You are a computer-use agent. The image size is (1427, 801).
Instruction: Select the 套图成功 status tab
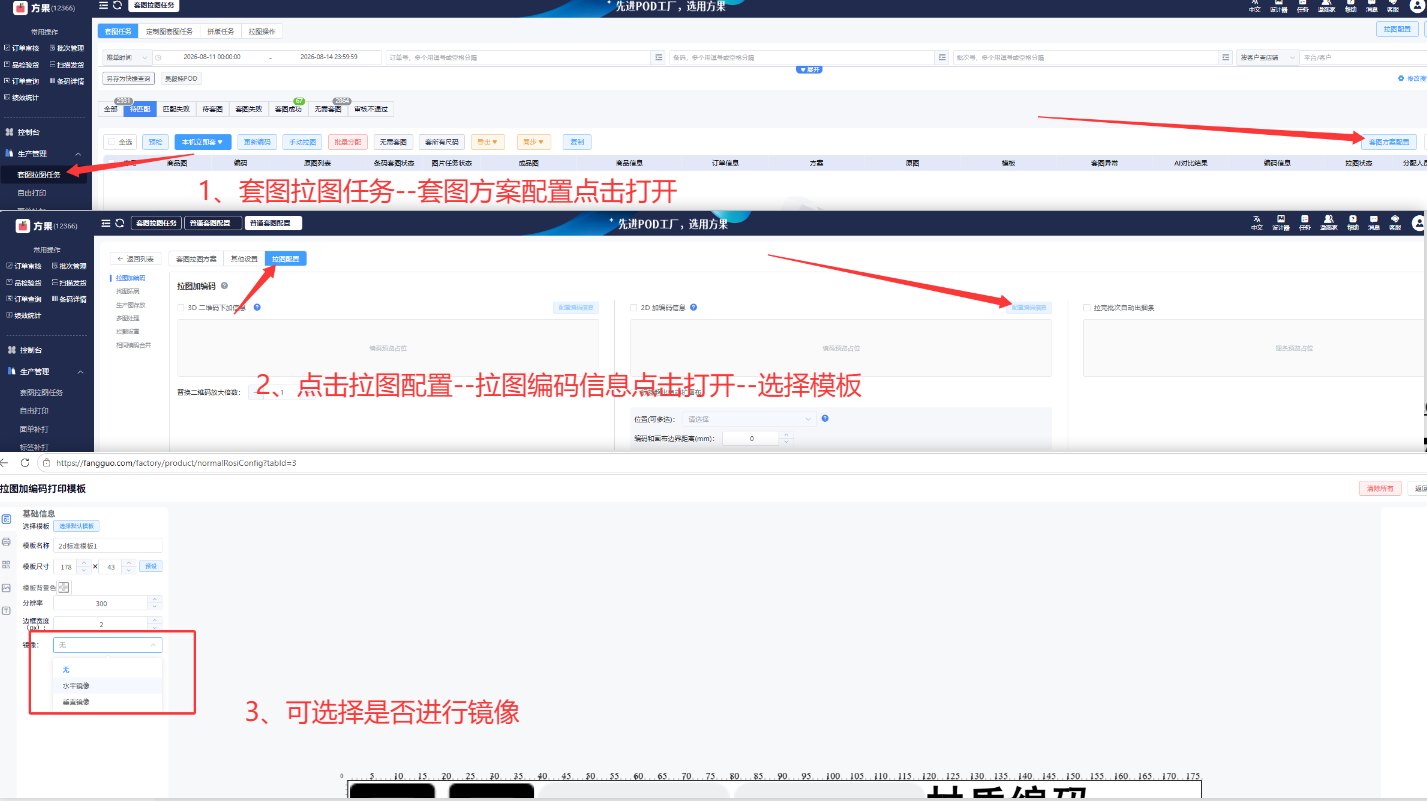pyautogui.click(x=287, y=108)
